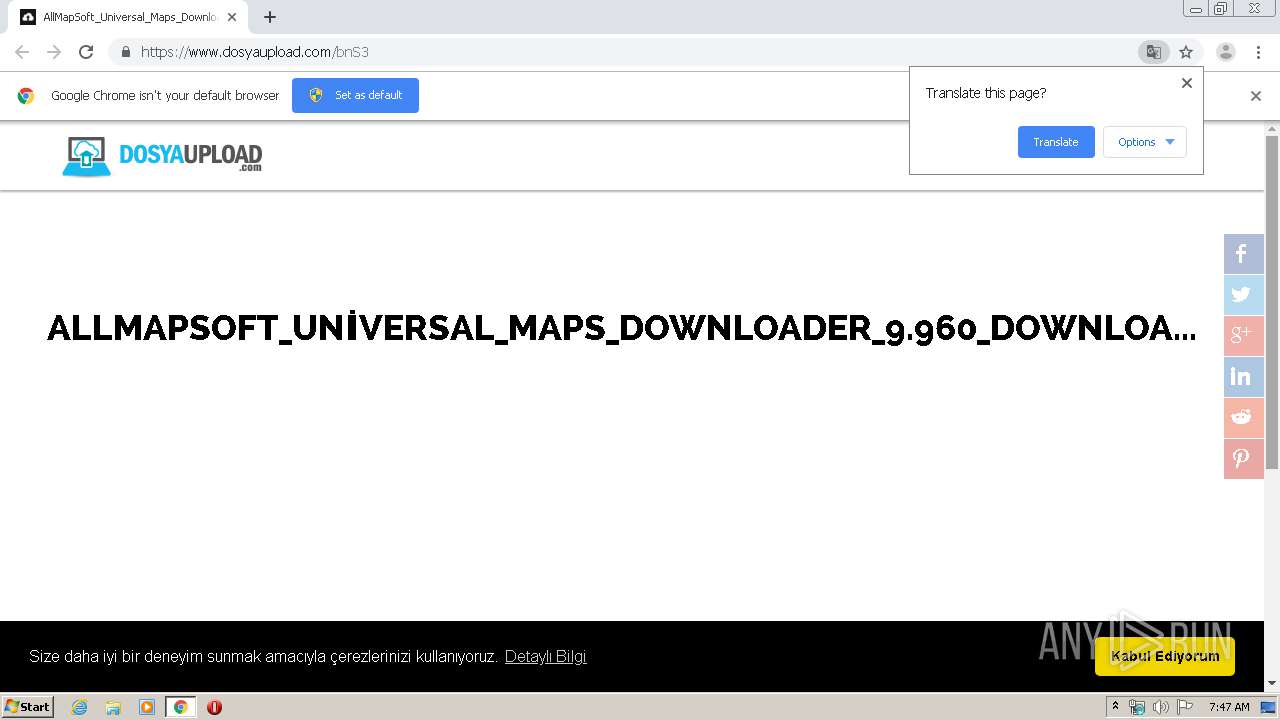Launch Internet Explorer from taskbar
1280x720 pixels.
80,707
